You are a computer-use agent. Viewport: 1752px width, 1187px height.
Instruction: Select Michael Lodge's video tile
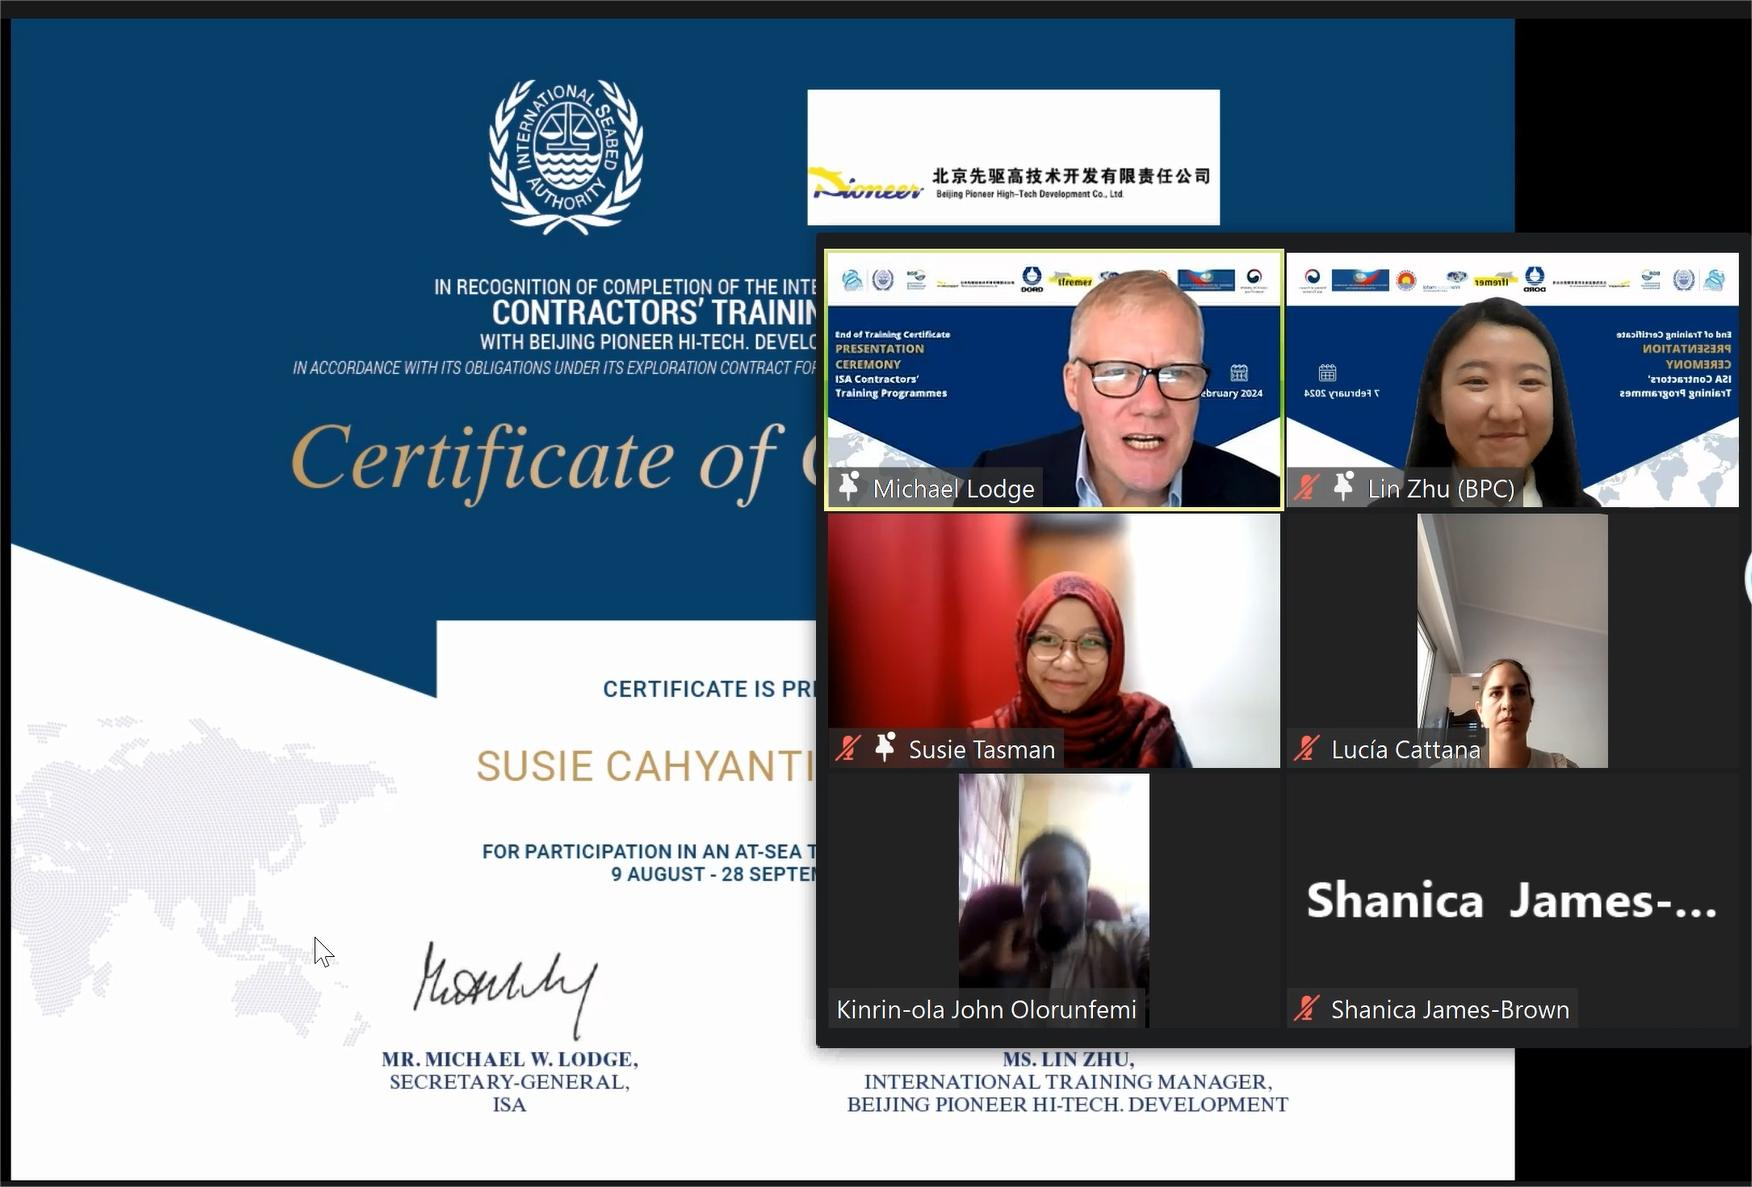(1053, 380)
